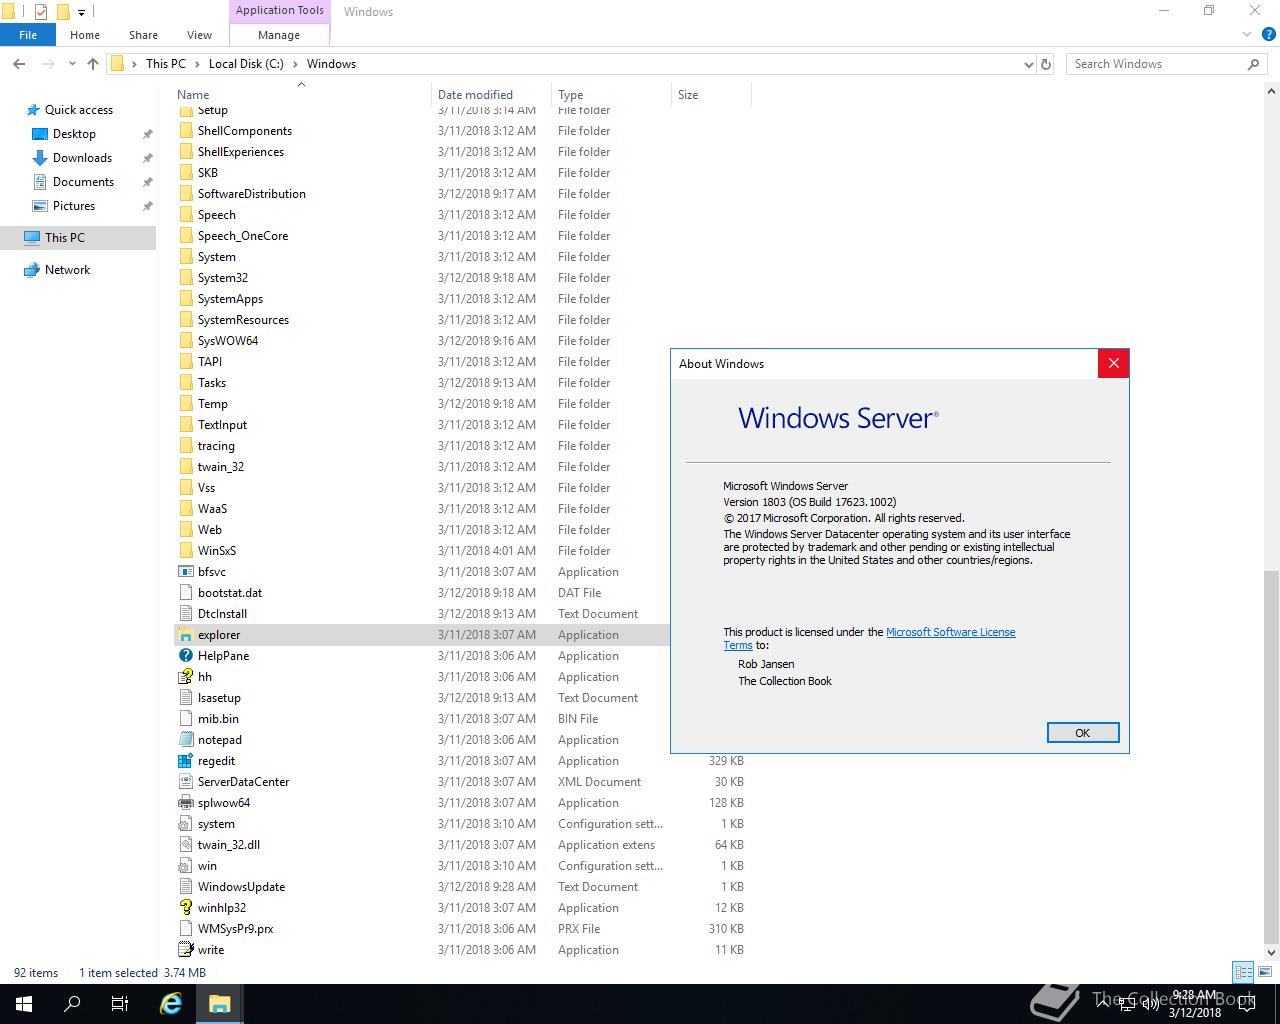Screen dimensions: 1280x1024
Task: Open the address bar history dropdown
Action: click(x=1029, y=64)
